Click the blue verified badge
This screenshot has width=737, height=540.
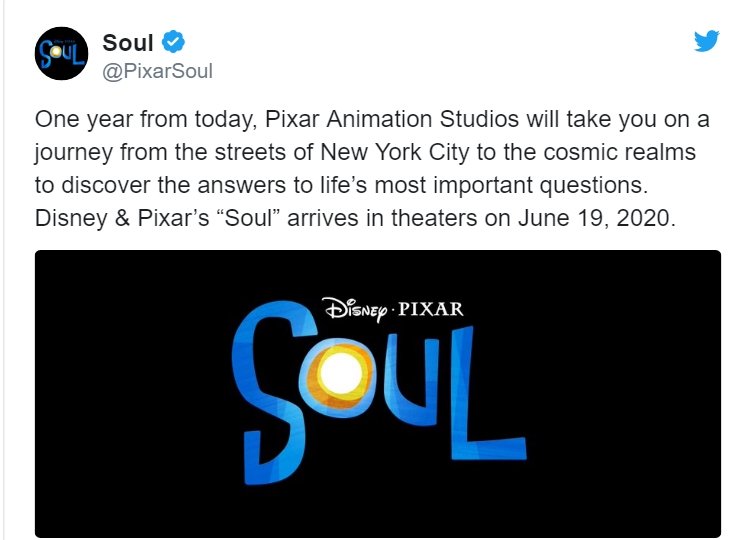point(172,43)
